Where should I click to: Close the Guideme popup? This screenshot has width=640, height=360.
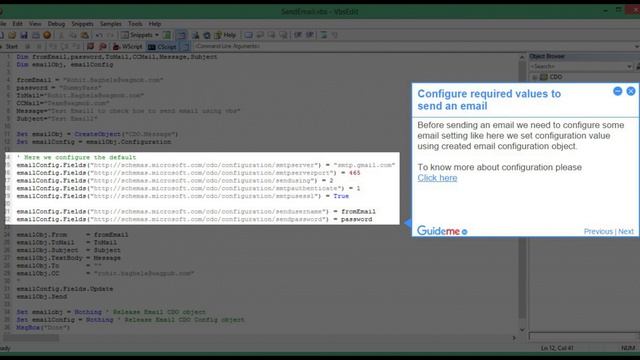click(631, 91)
